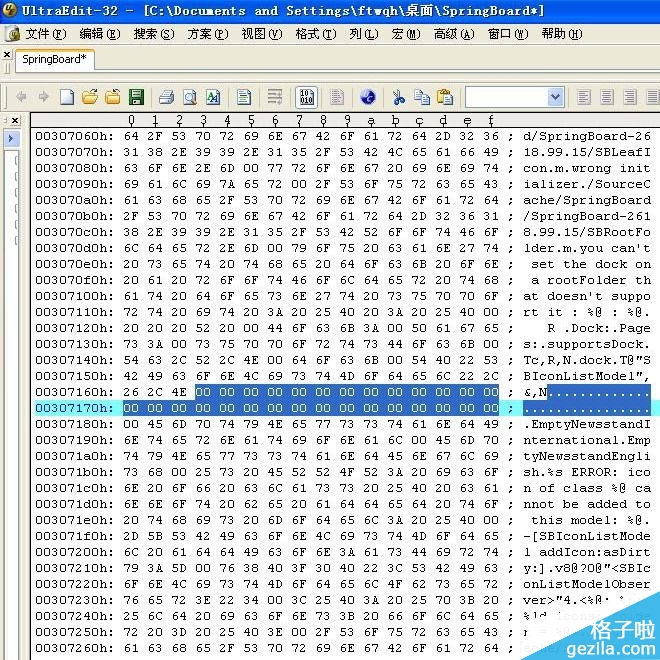
Task: Click offset 00307260h address
Action: point(74,648)
